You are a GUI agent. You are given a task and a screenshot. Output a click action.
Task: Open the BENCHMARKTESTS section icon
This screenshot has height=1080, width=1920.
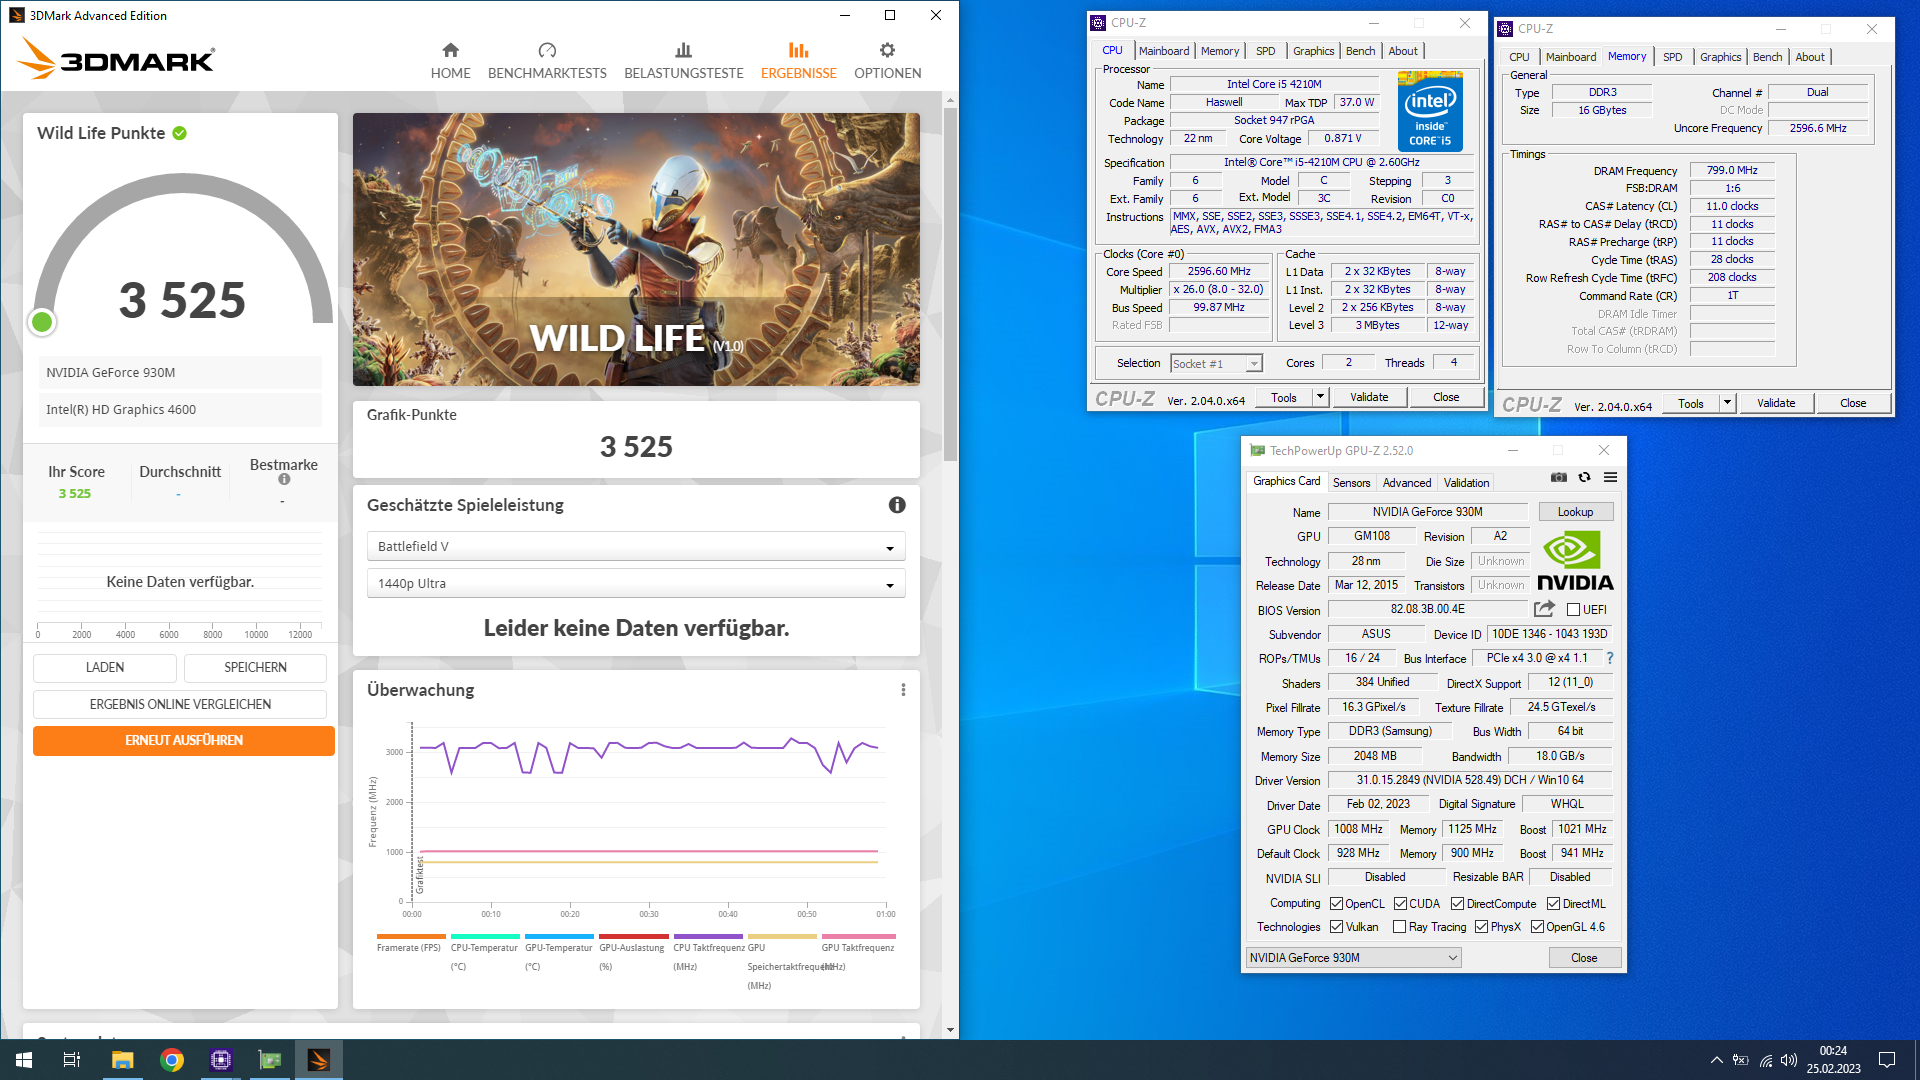547,50
